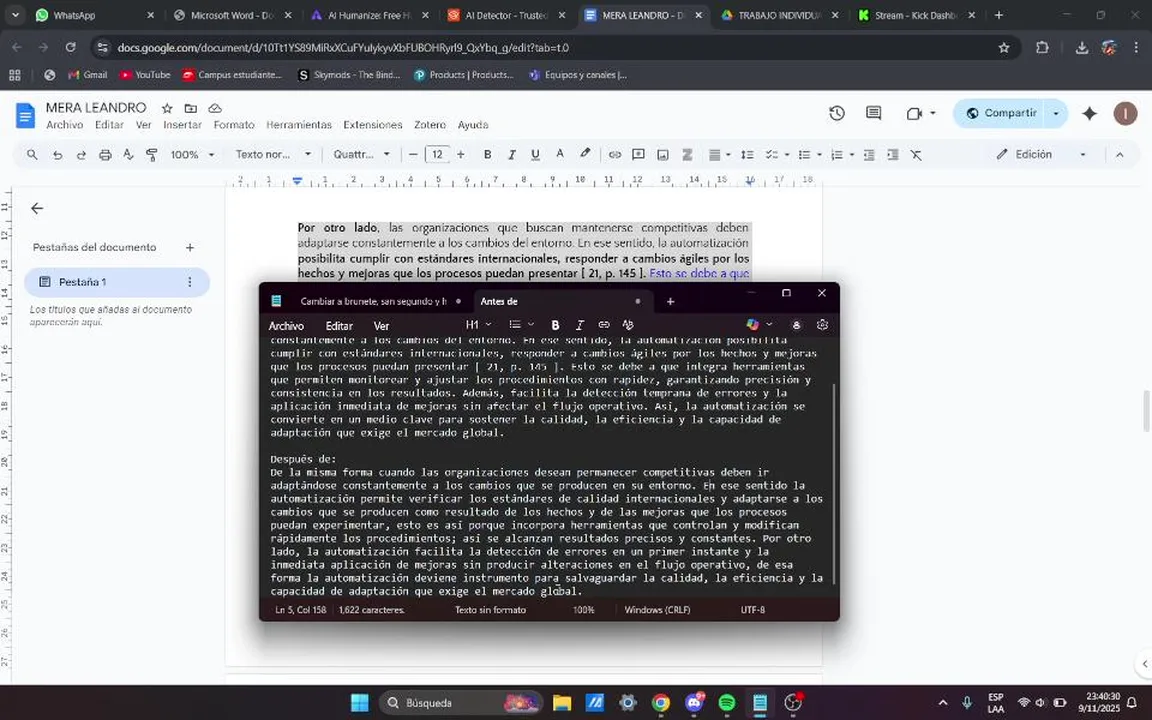Click the Notepad clear formatting icon

click(x=628, y=325)
